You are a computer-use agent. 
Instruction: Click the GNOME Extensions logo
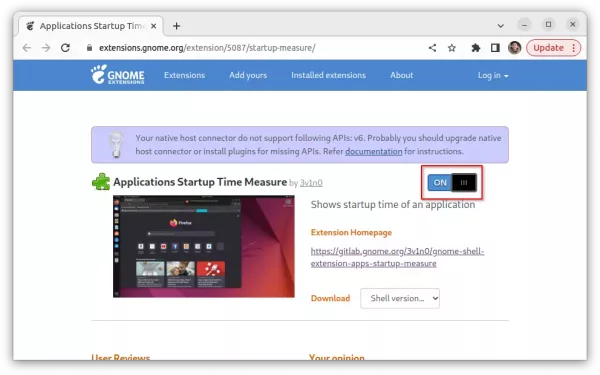[117, 74]
